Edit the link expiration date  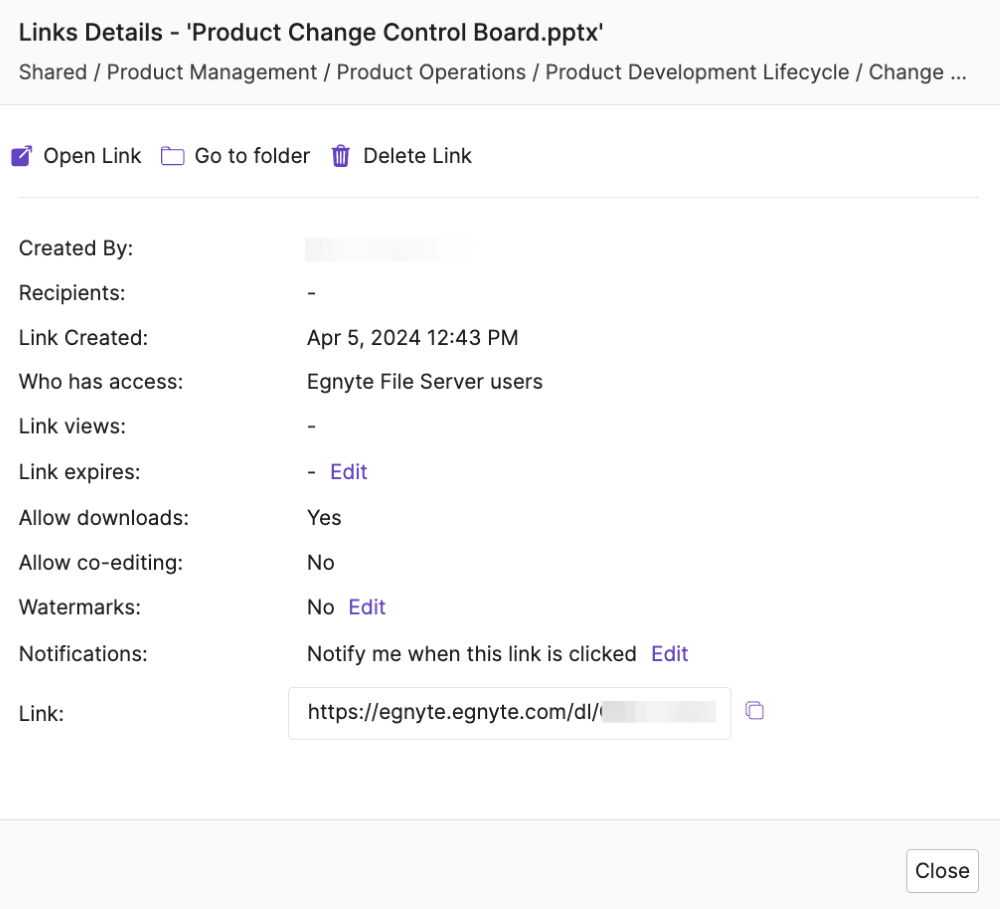click(x=348, y=471)
